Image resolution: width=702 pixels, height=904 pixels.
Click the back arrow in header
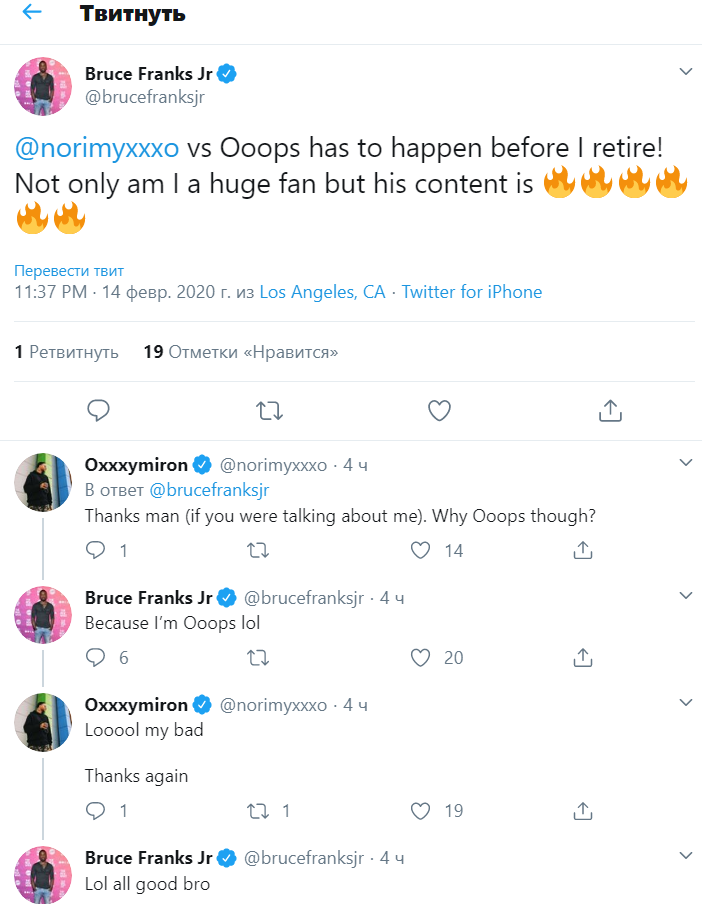click(x=32, y=14)
